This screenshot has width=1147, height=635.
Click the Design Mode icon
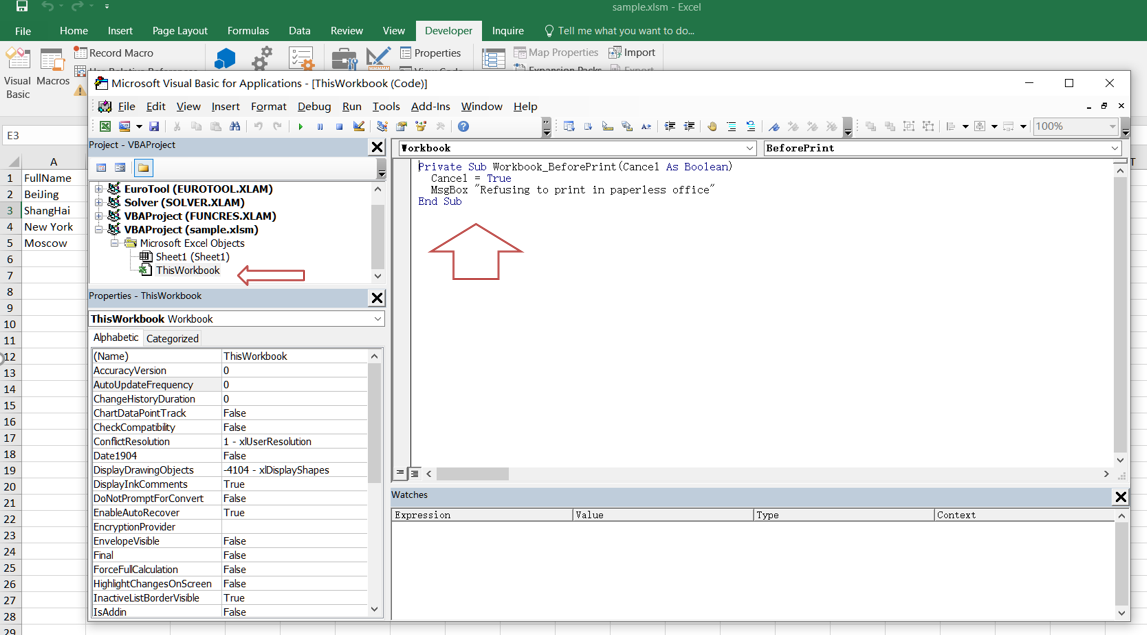tap(359, 127)
